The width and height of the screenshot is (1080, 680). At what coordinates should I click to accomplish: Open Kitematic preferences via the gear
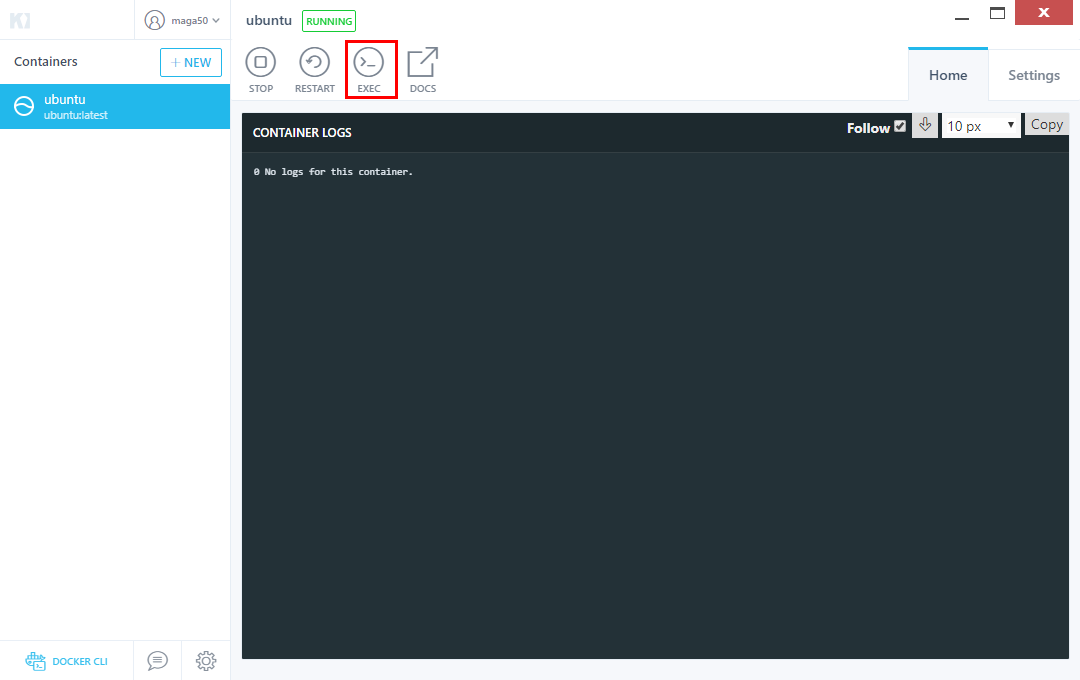pos(205,661)
